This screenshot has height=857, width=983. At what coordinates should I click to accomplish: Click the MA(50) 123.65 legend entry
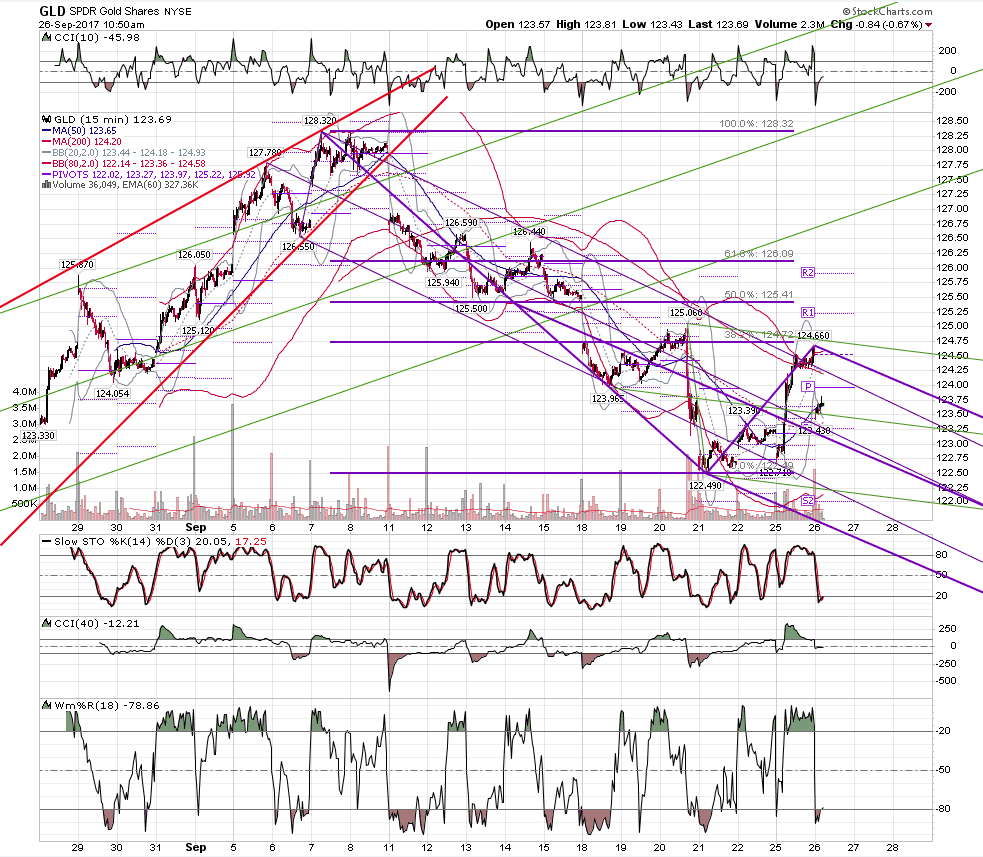tap(84, 130)
